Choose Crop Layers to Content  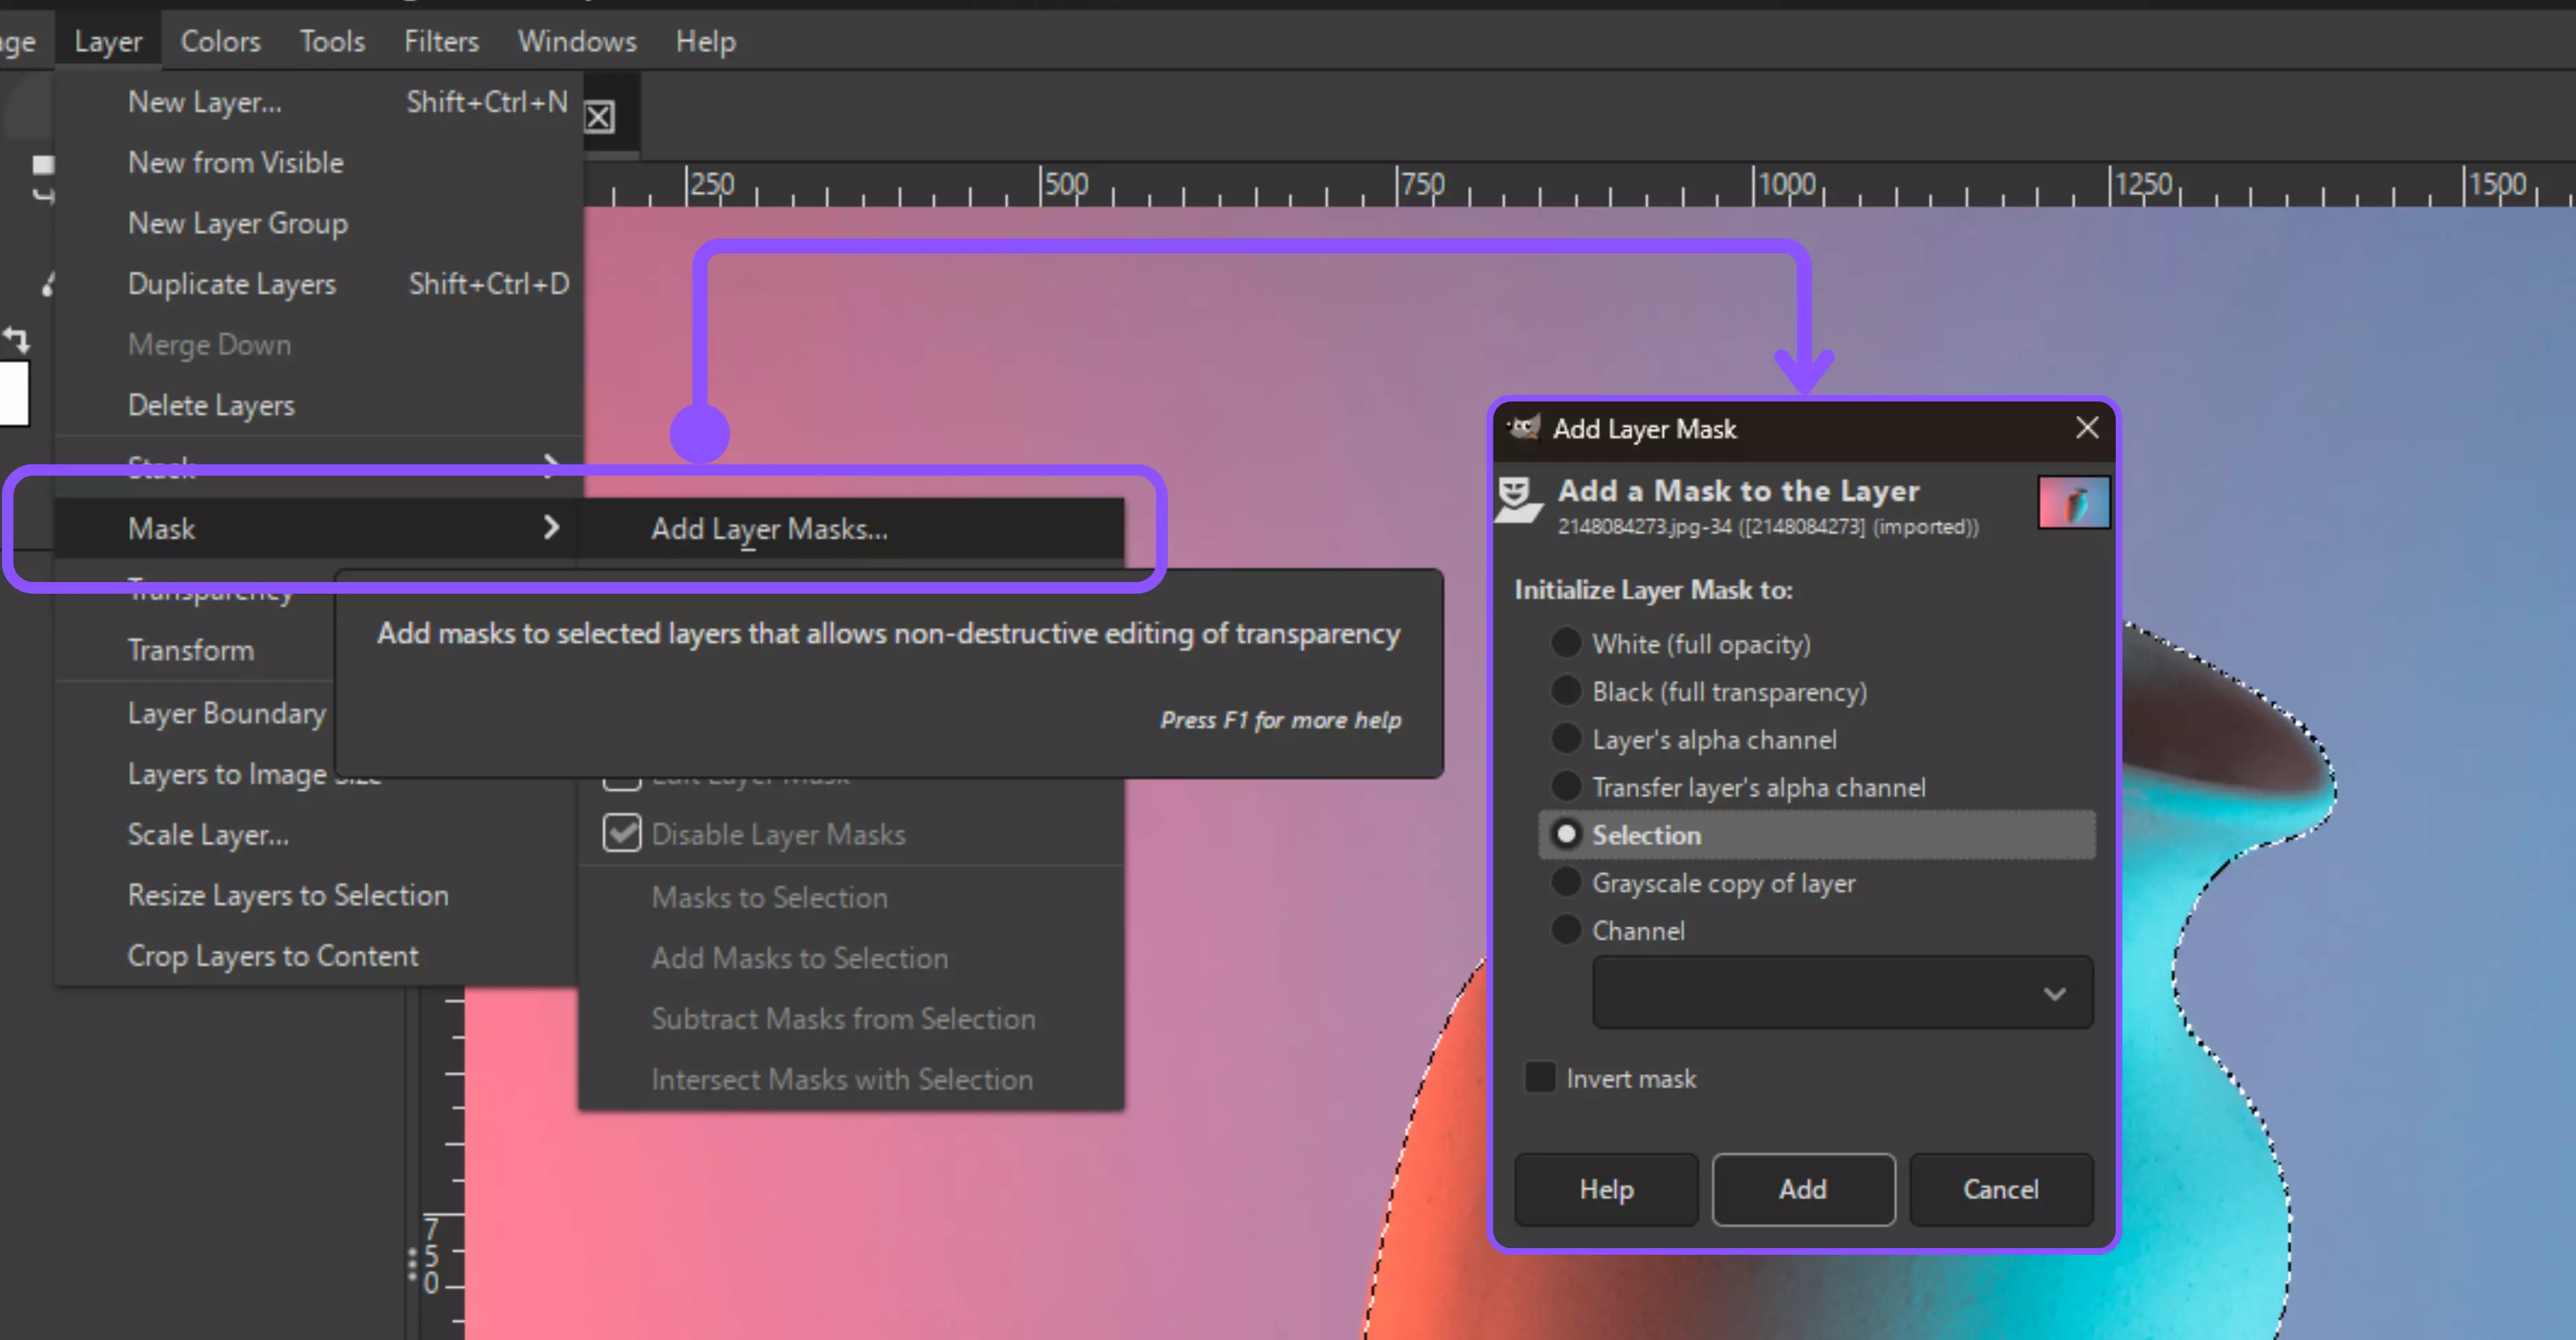318,956
